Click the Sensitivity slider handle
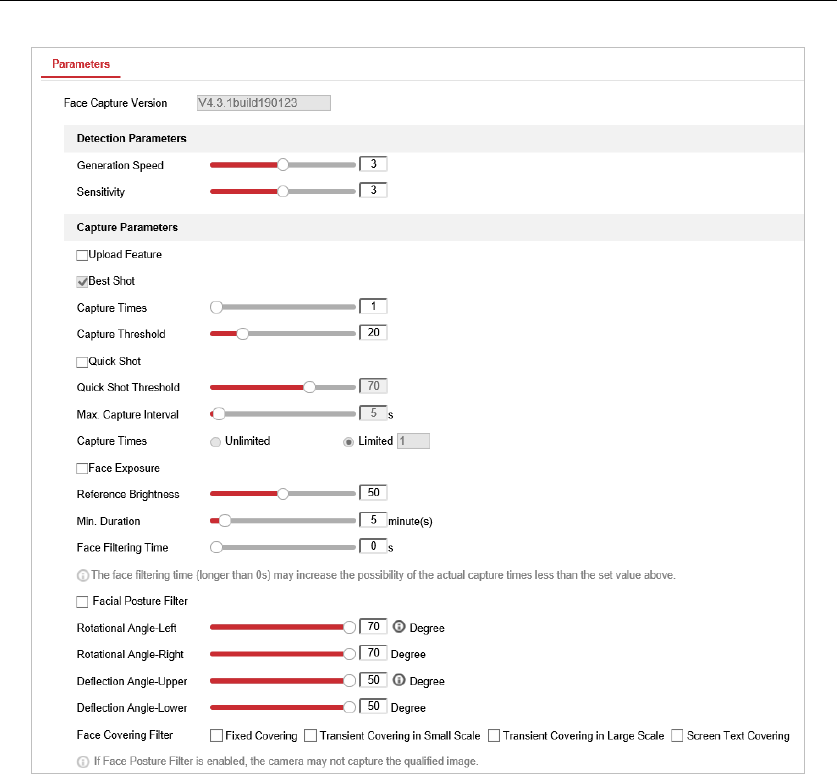The image size is (837, 774). 283,191
